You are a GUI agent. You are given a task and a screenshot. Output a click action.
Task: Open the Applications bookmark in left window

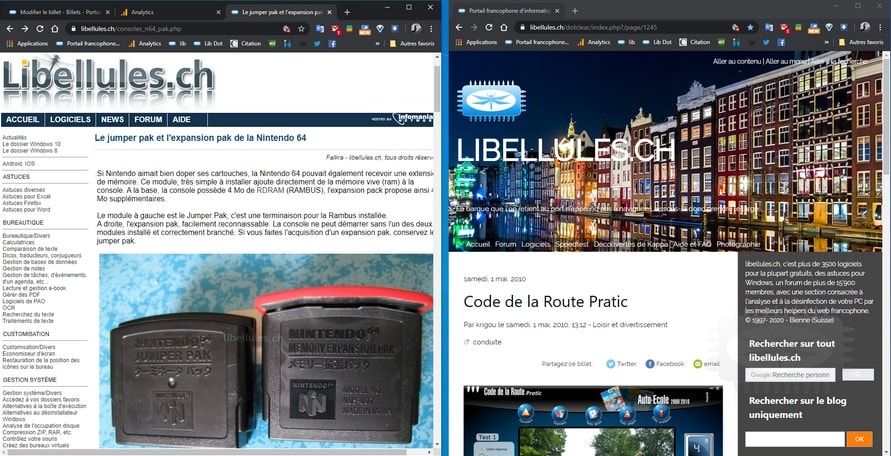click(28, 43)
